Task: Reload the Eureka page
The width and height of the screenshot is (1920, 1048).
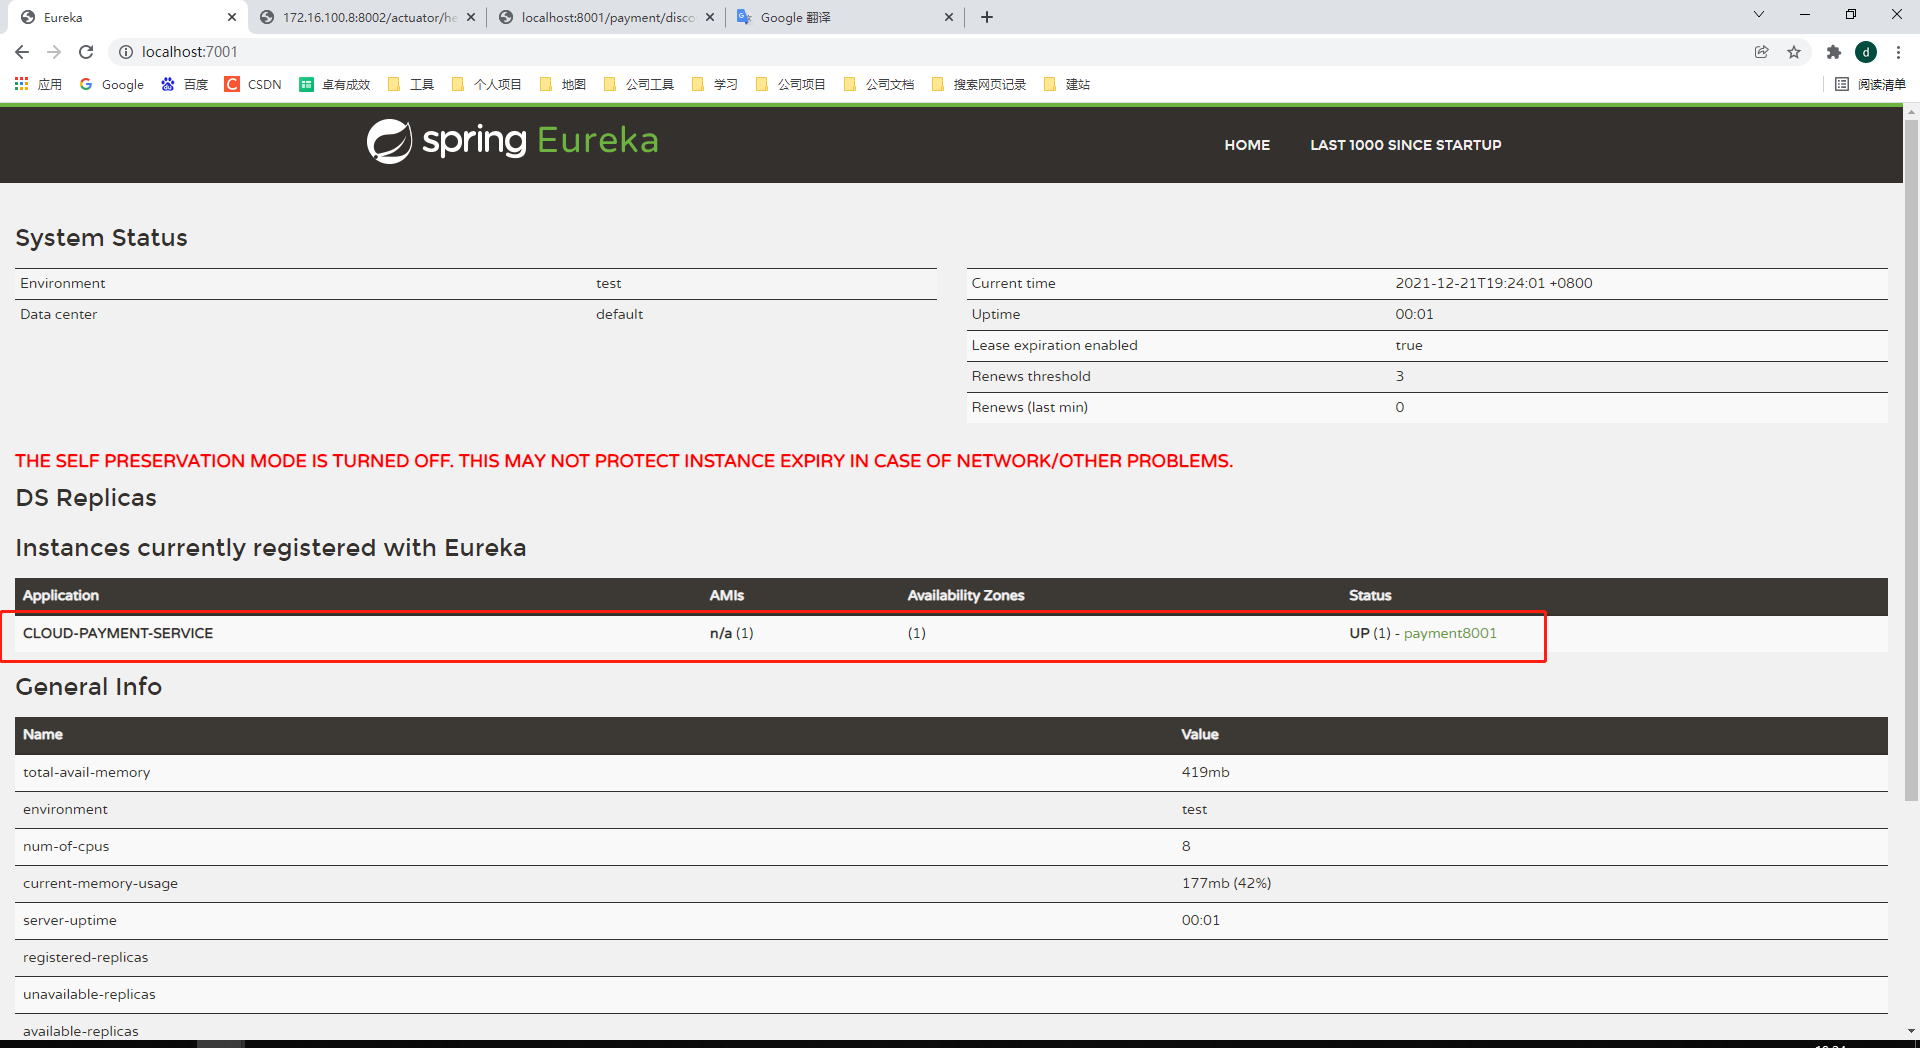Action: (x=86, y=52)
